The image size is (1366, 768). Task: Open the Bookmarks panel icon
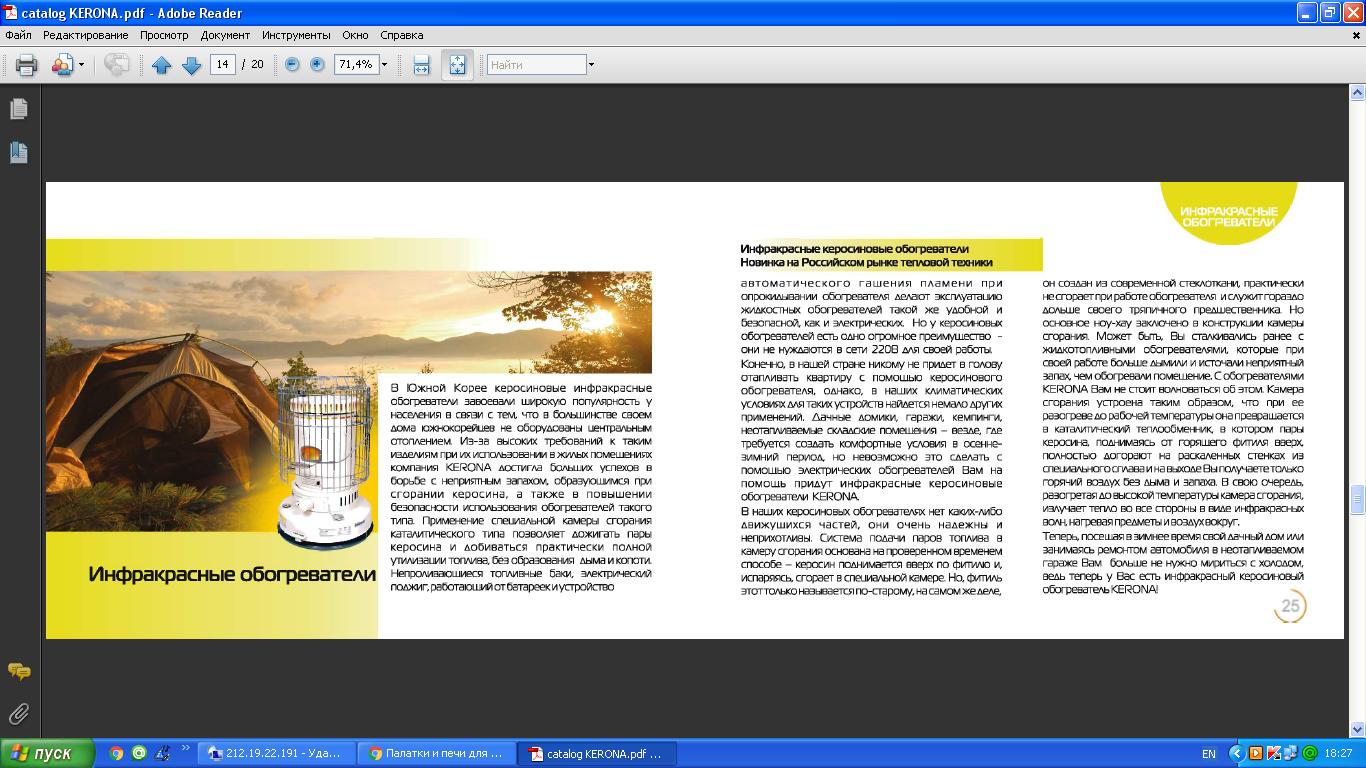coord(18,152)
